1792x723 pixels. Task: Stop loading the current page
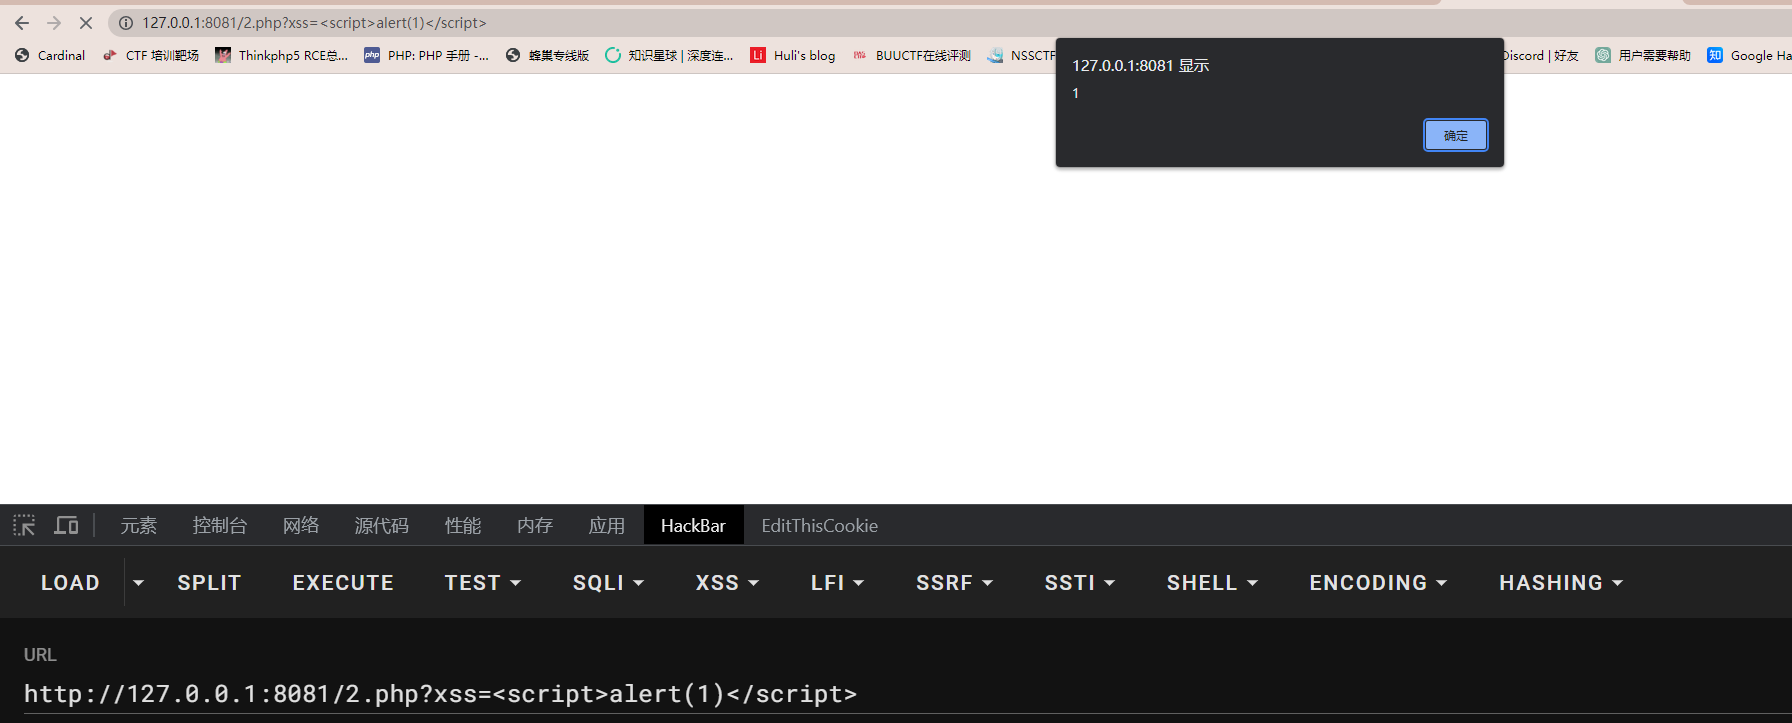click(86, 23)
